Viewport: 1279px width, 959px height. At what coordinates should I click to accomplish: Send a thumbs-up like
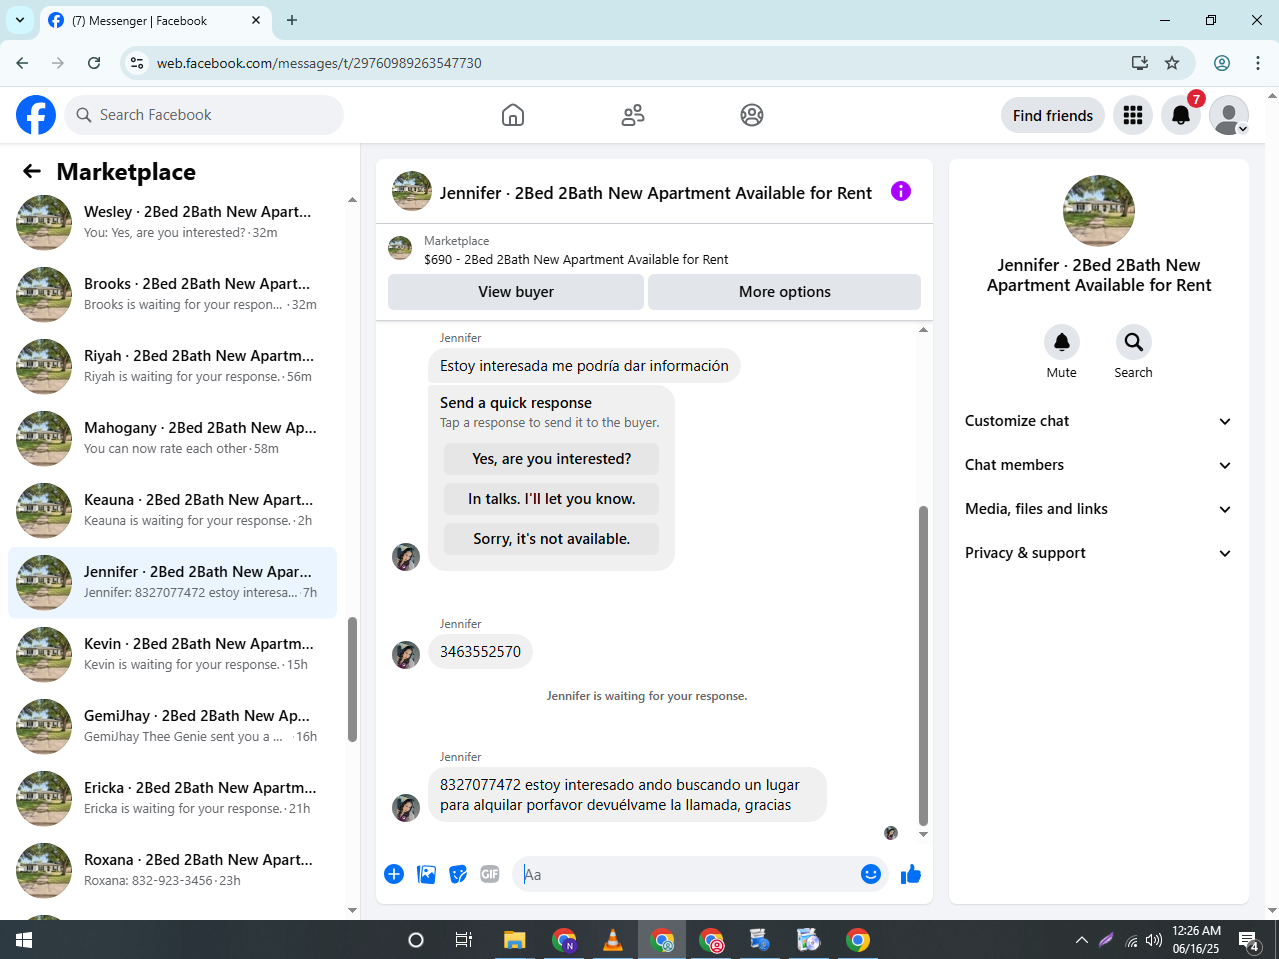coord(911,874)
